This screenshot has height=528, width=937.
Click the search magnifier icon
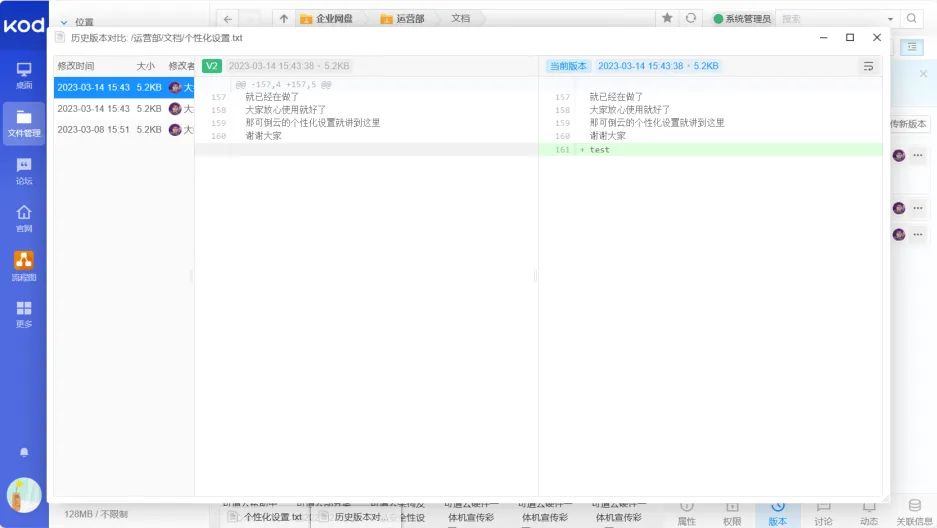point(911,18)
